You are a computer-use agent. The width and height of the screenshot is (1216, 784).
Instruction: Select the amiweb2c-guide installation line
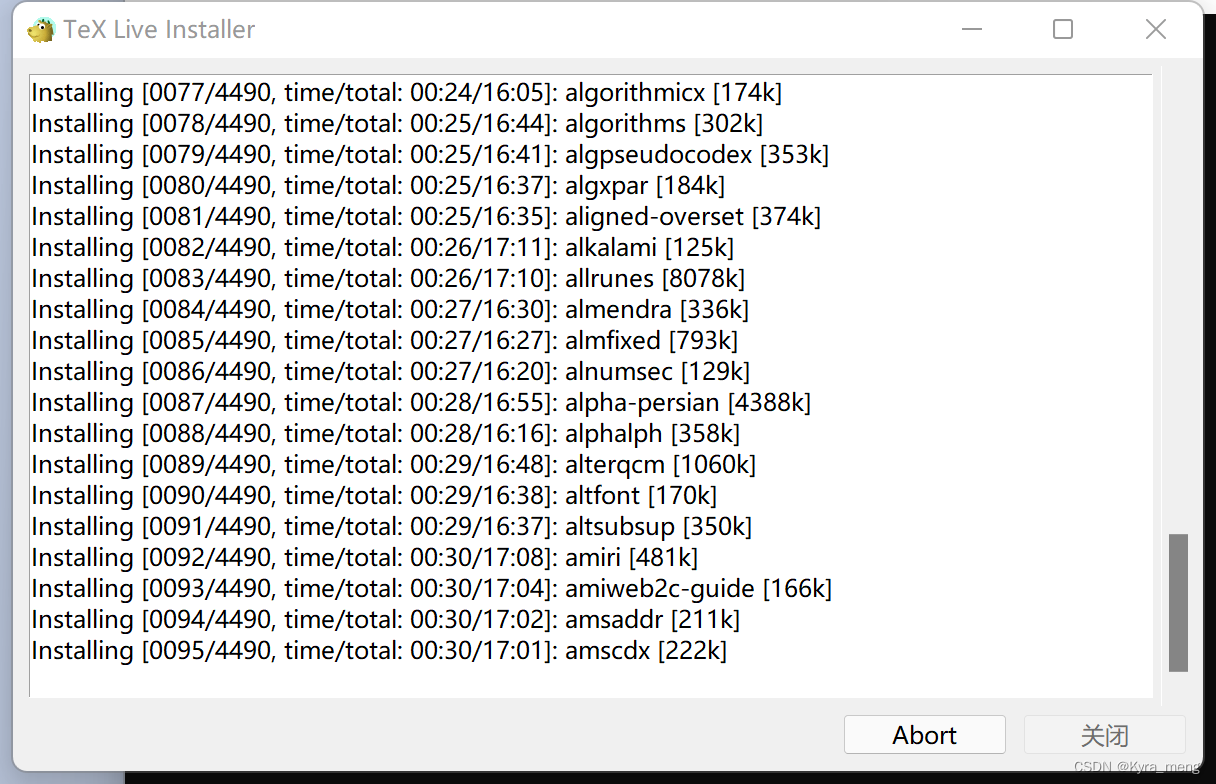[432, 588]
